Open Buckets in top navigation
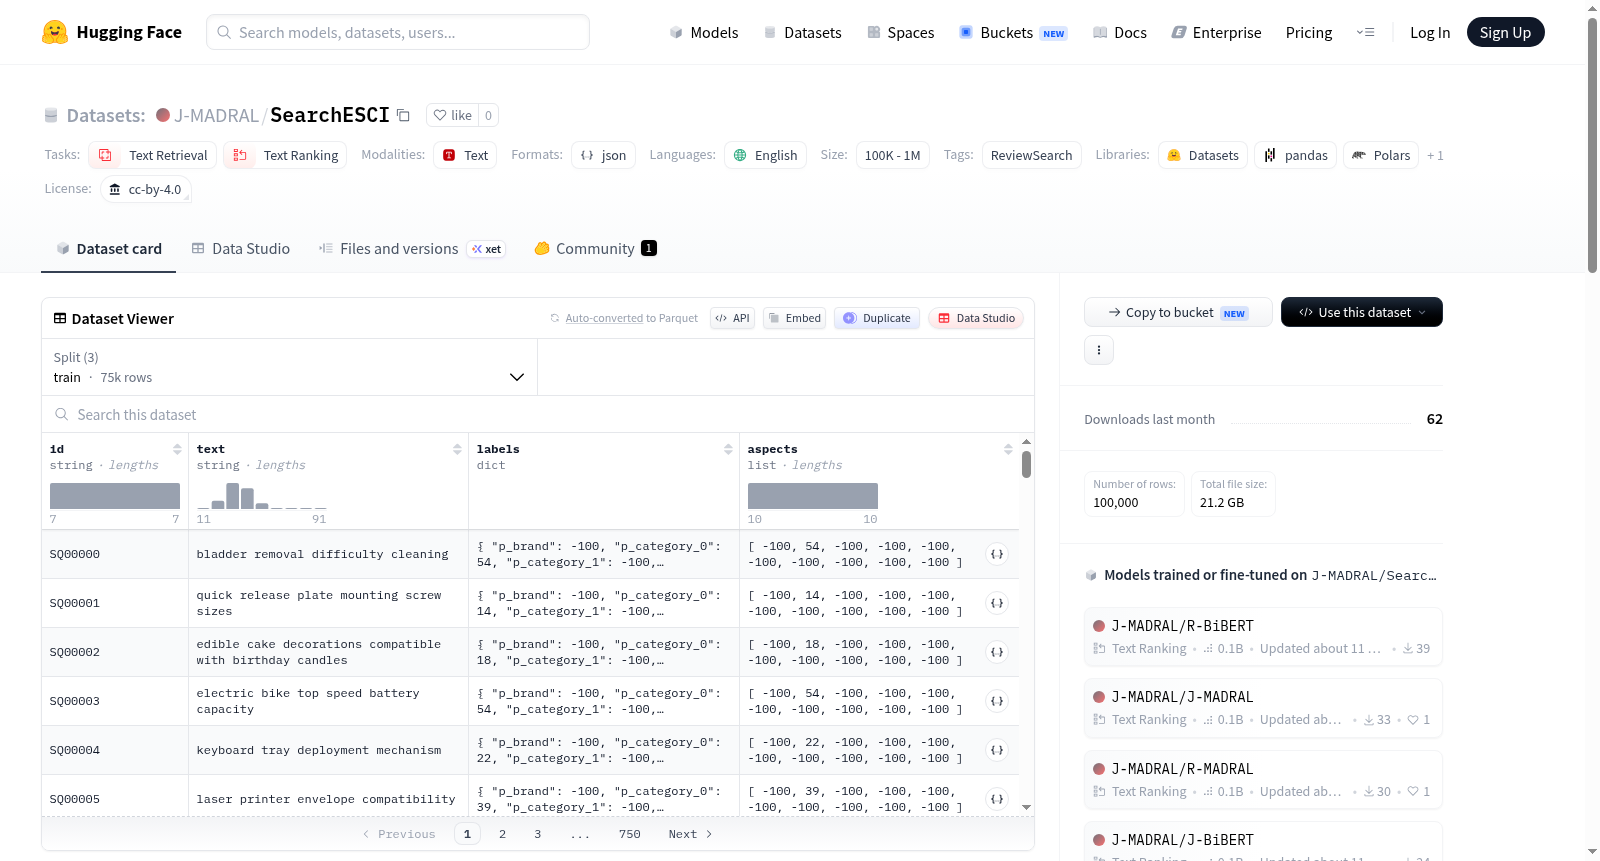 click(x=1013, y=33)
